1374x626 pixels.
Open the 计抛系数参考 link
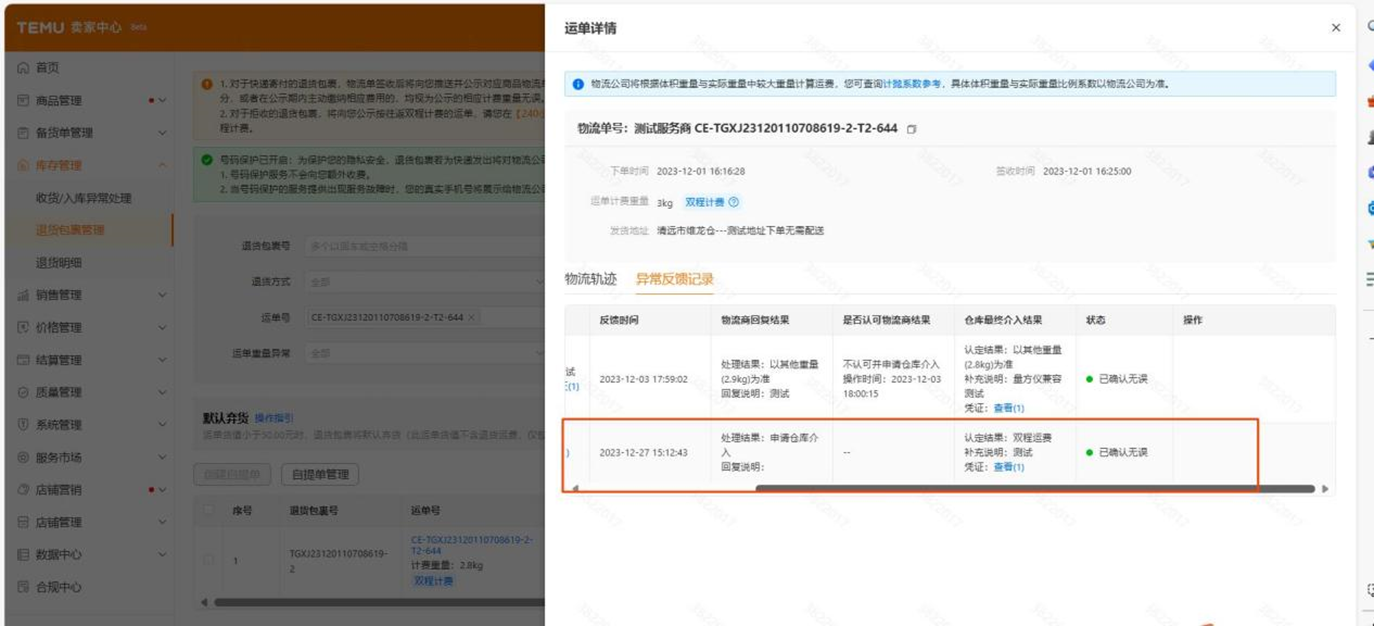point(911,84)
